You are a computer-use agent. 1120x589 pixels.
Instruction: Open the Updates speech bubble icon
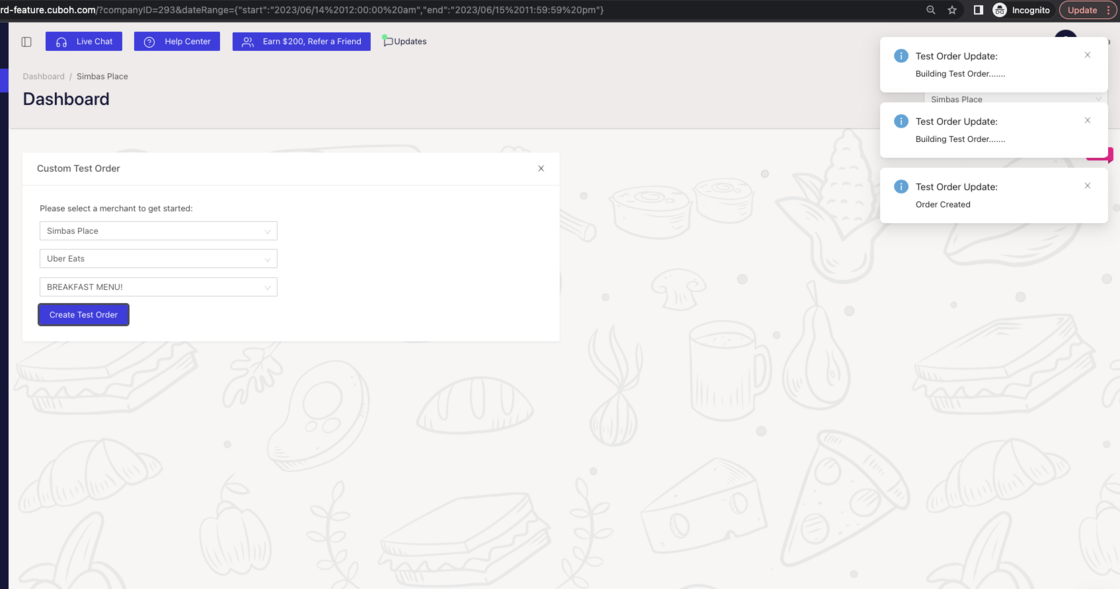388,42
